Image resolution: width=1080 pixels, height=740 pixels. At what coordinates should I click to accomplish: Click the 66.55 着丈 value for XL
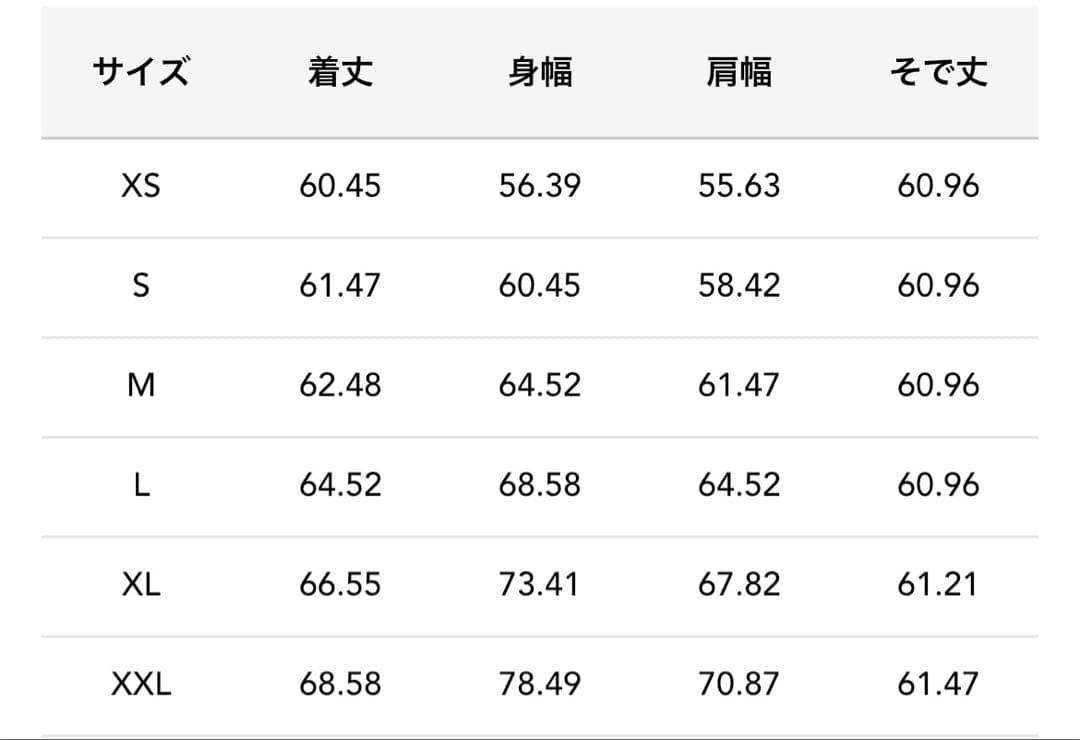pos(340,584)
